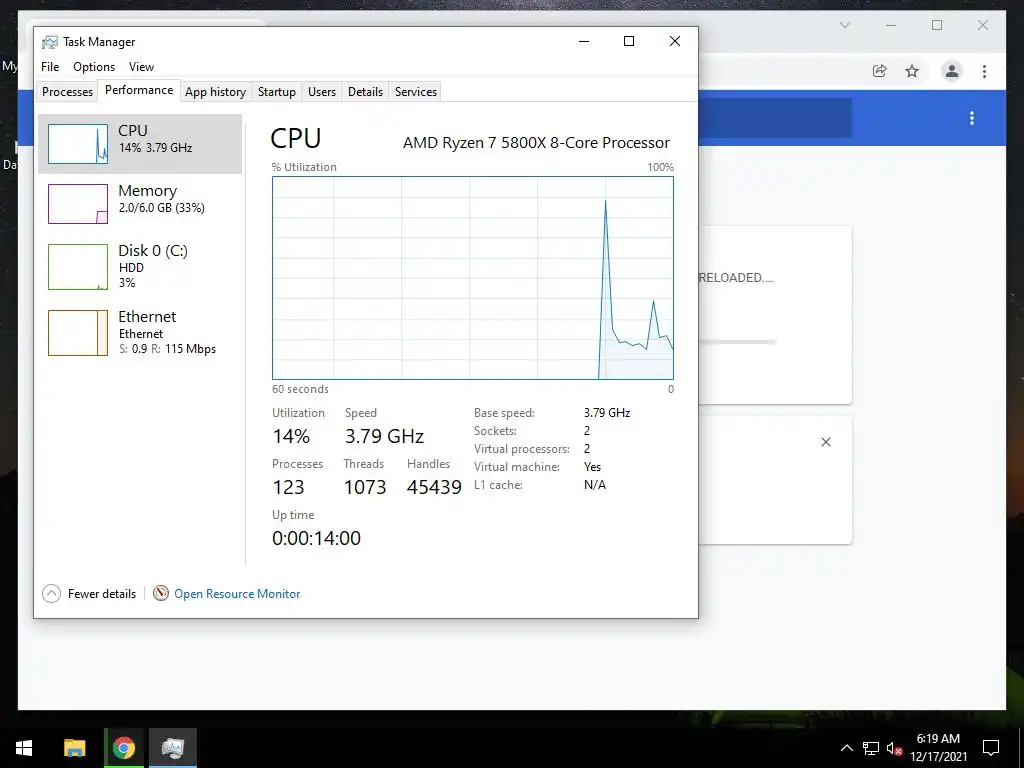
Task: Click the AMD Ryzen 7 5800X processor name
Action: (536, 142)
